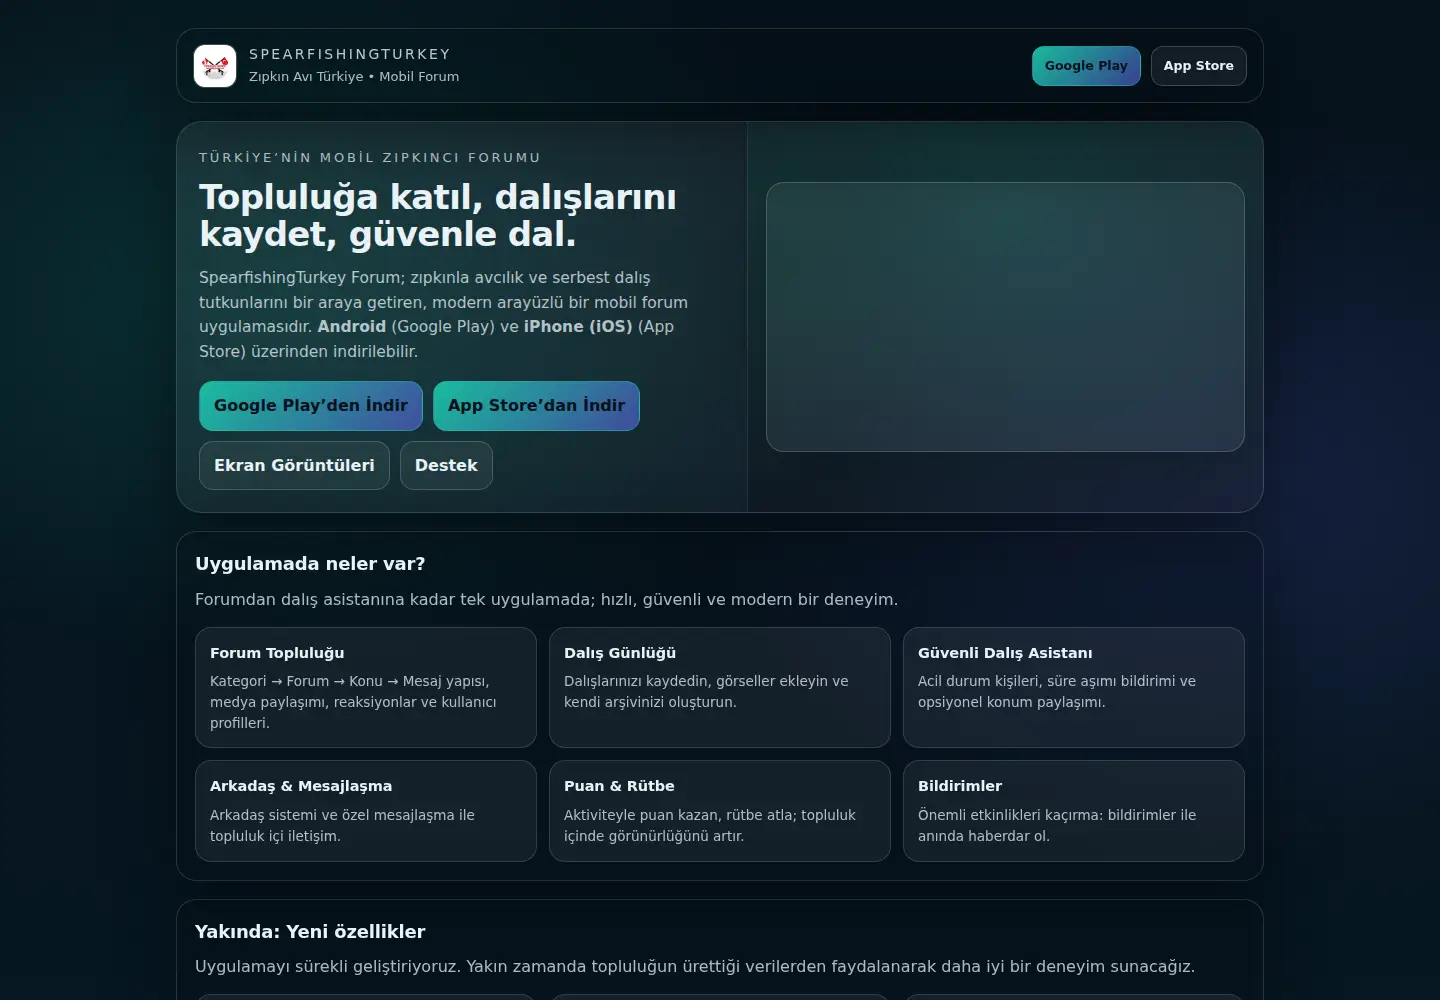Click text 'Forumdan dalış asistanına kadar tek uygulamada'

pyautogui.click(x=393, y=600)
